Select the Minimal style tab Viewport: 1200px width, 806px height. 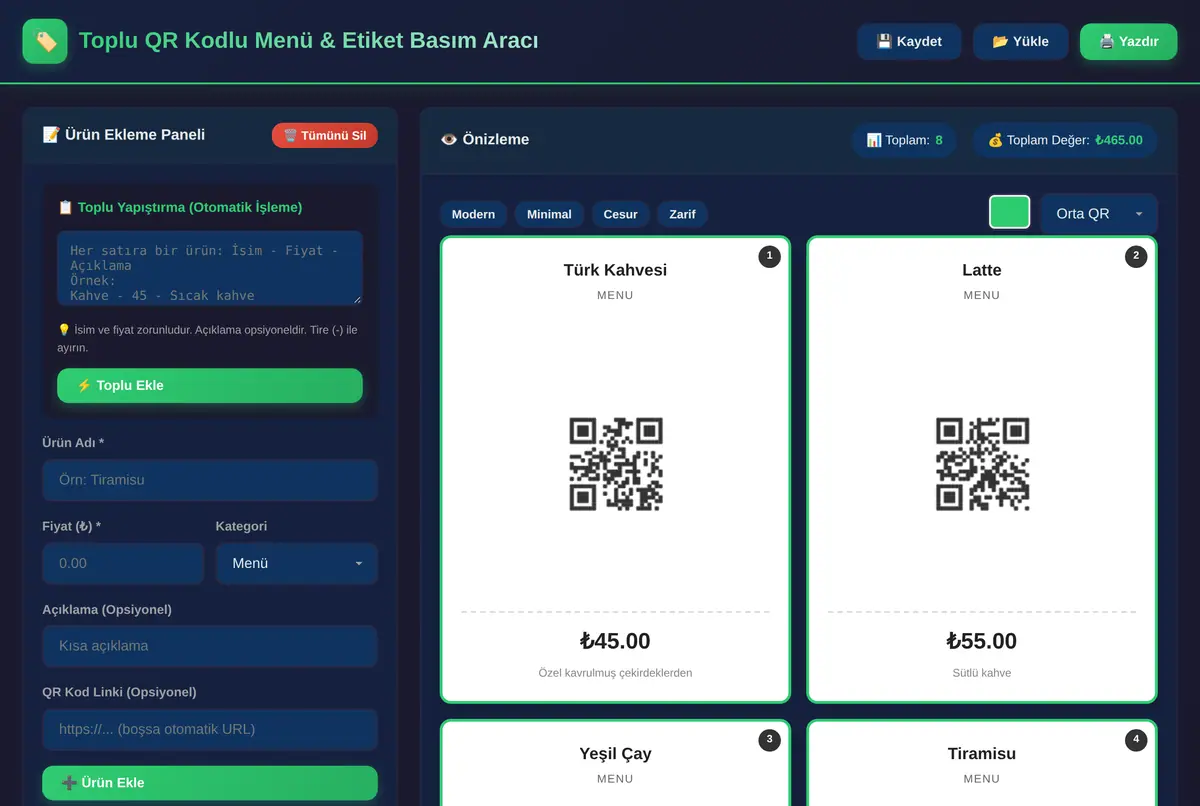(549, 214)
